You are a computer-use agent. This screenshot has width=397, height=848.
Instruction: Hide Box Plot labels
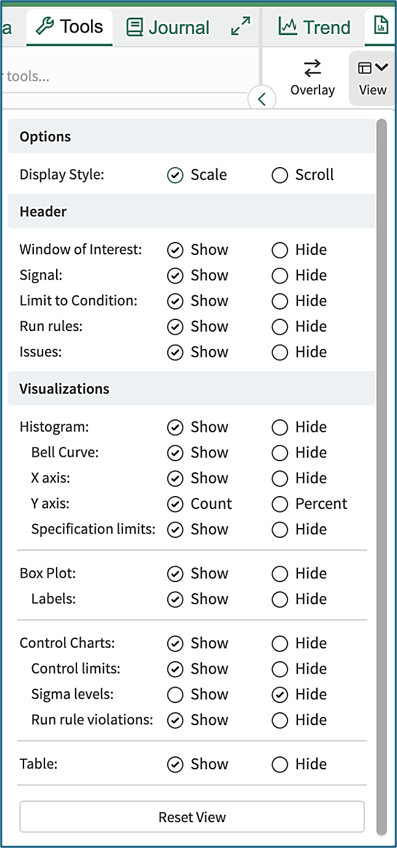tap(299, 599)
